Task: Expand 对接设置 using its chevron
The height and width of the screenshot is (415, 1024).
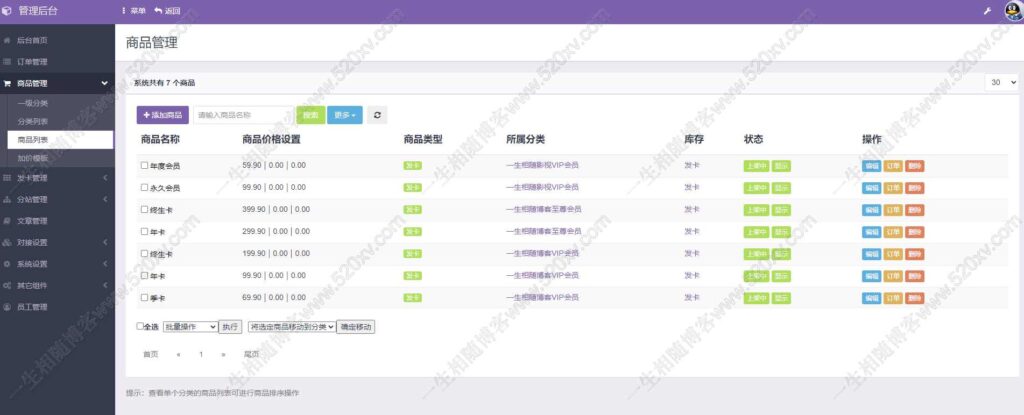Action: (x=105, y=242)
